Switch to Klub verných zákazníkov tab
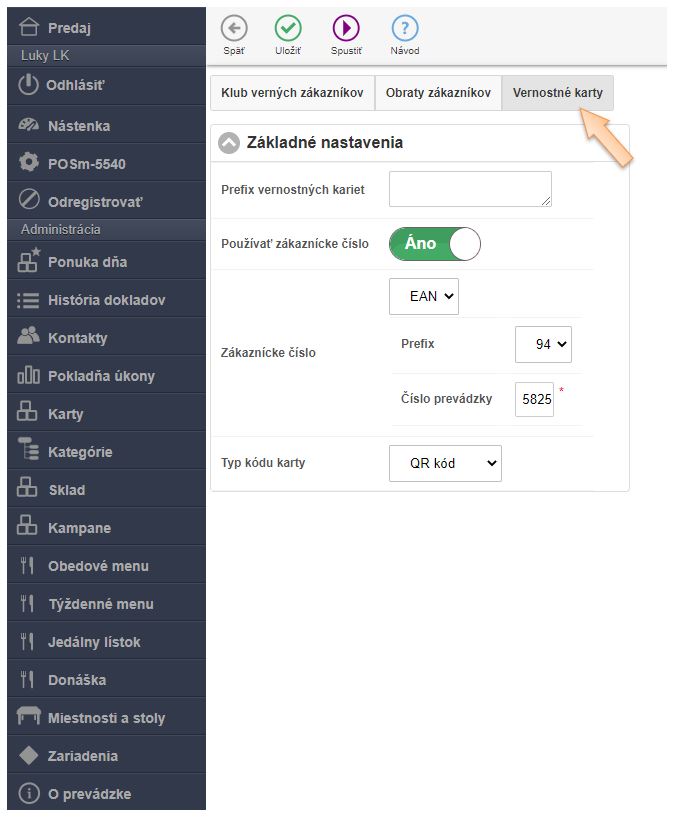Screen dimensions: 674x817 pos(292,92)
